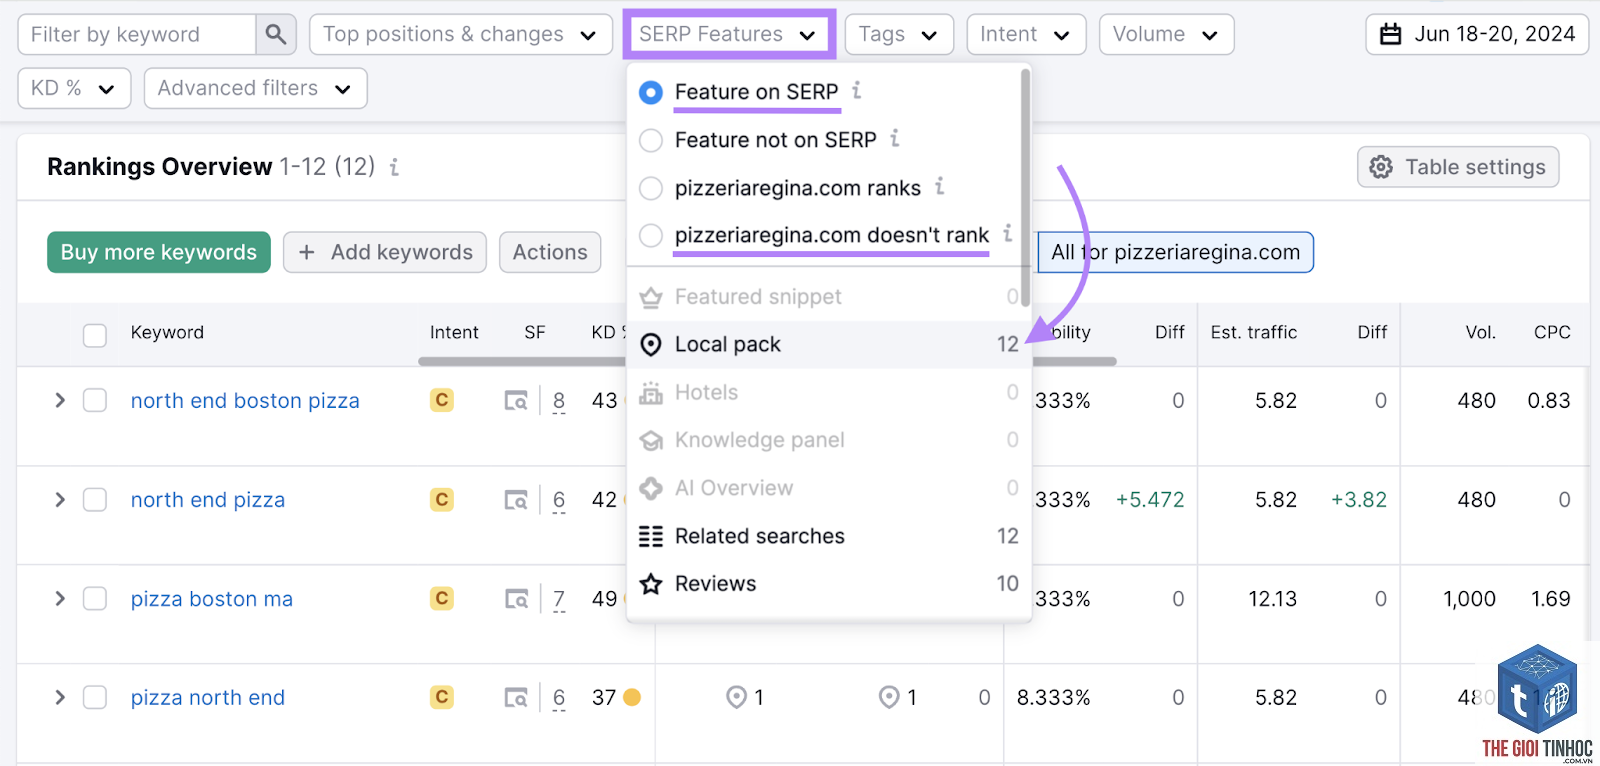1600x766 pixels.
Task: Click SERP features icon for pizza north end
Action: pos(516,698)
